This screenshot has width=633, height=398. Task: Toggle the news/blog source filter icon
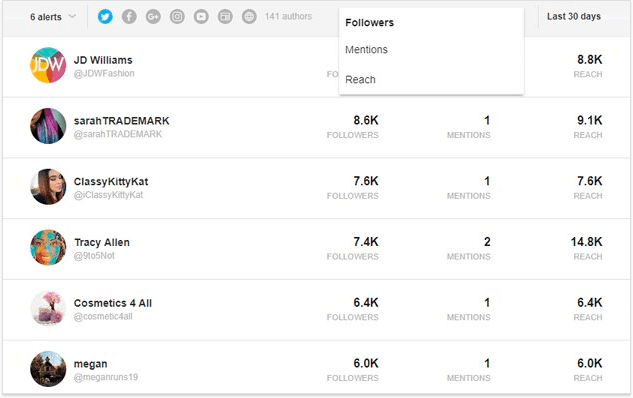[x=225, y=17]
